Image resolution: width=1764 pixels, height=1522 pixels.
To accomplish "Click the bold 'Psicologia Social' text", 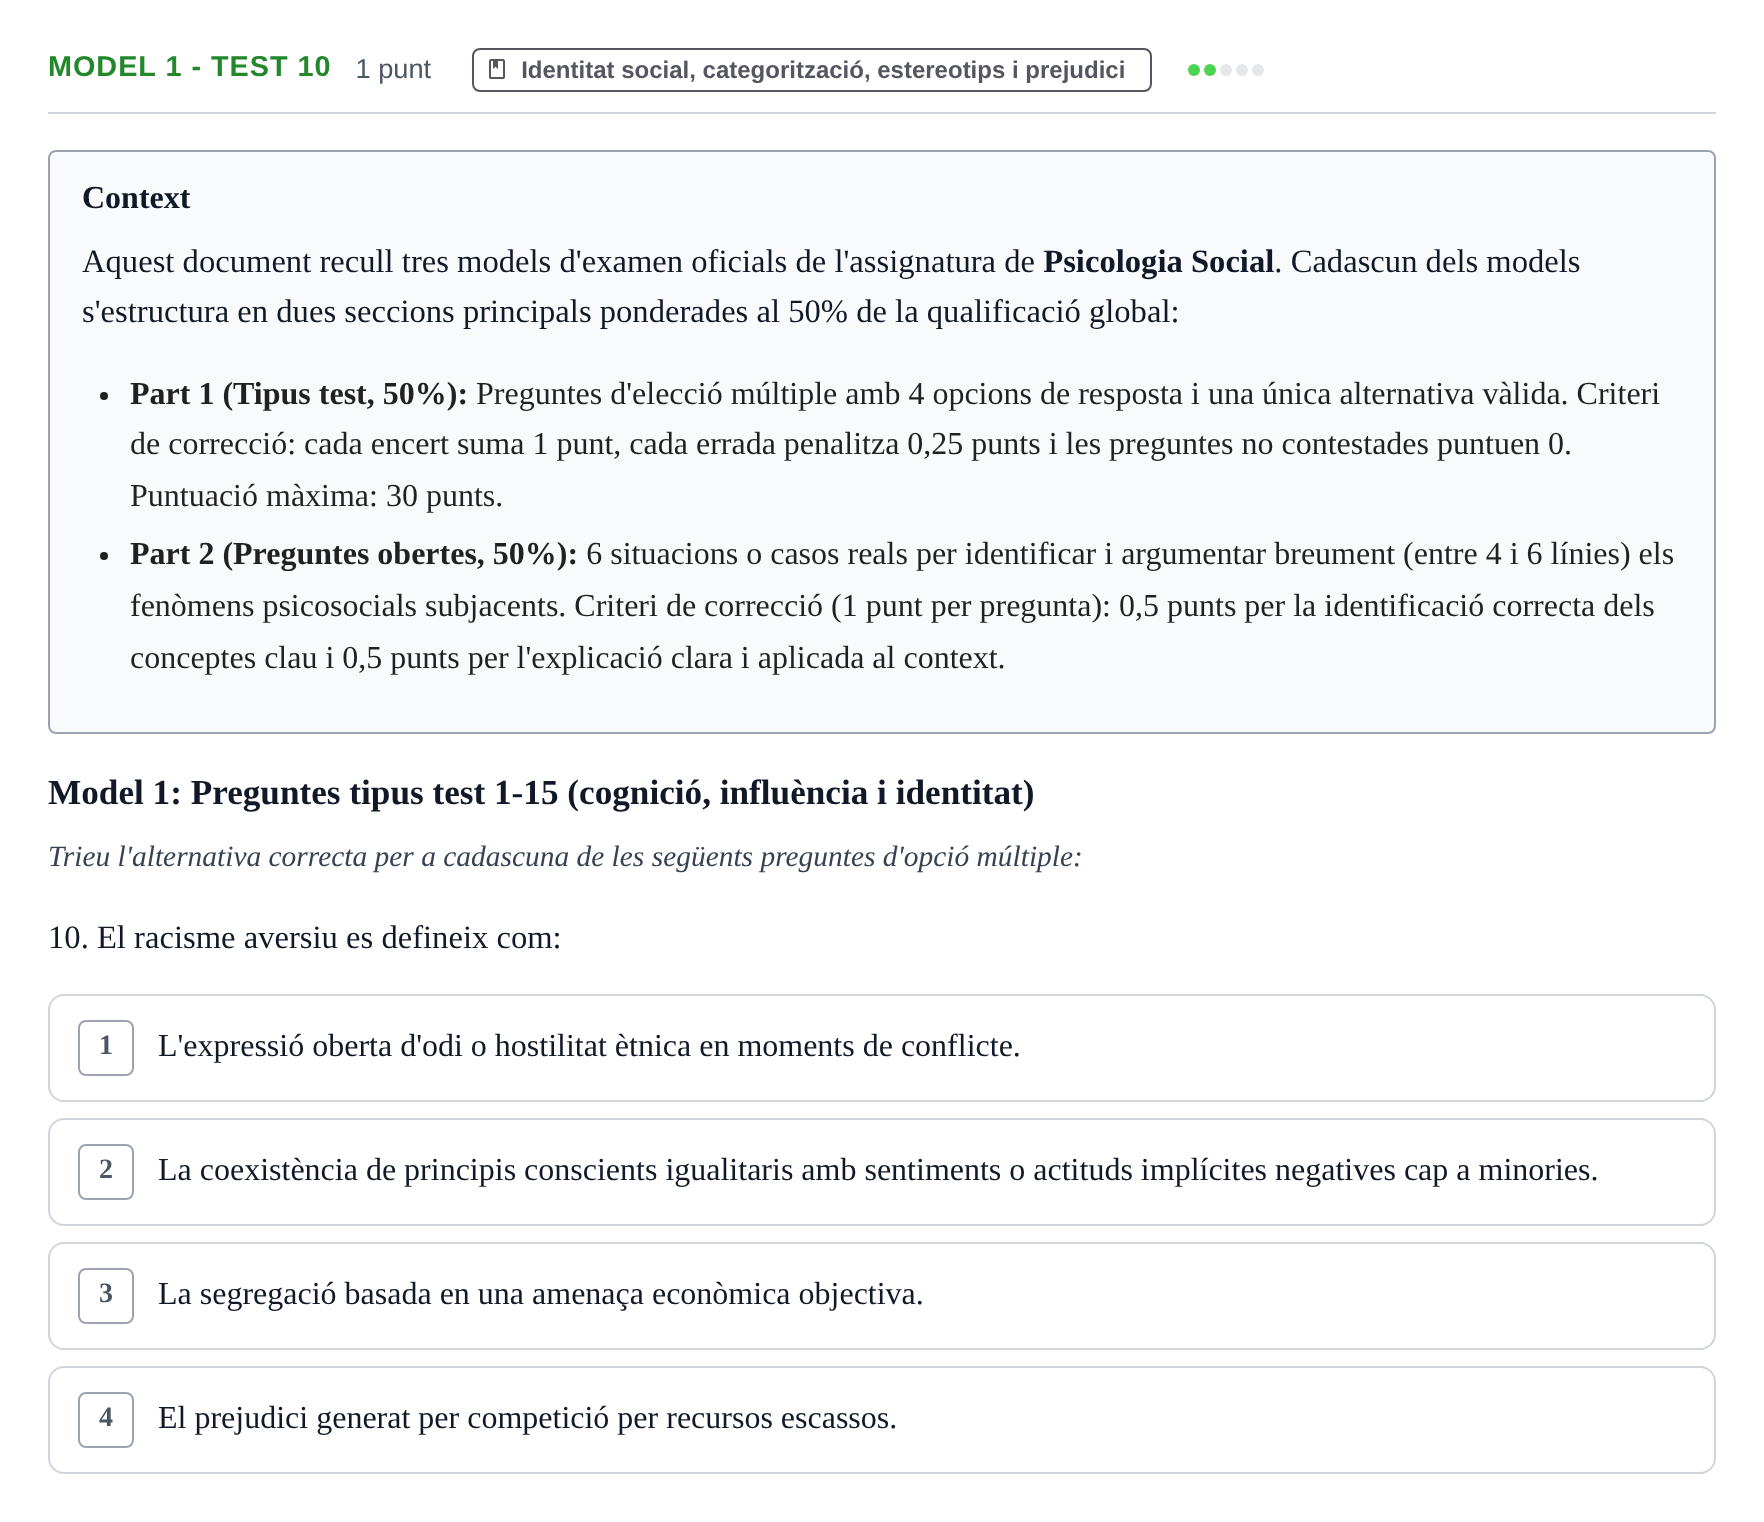I will pyautogui.click(x=1158, y=262).
